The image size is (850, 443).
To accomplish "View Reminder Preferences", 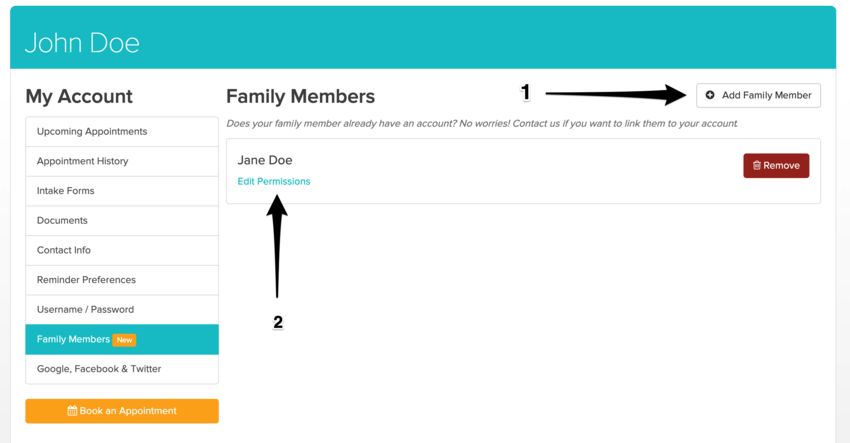I will pyautogui.click(x=86, y=280).
